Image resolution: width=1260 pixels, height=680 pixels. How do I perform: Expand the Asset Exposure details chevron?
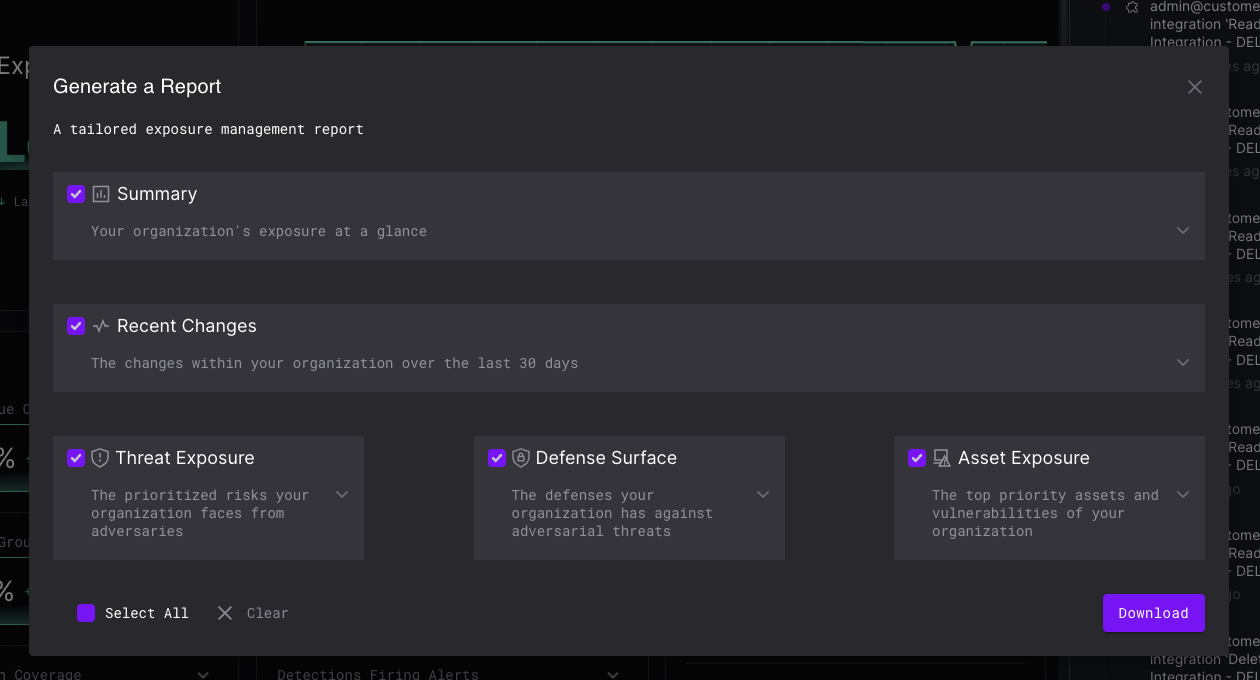tap(1182, 495)
